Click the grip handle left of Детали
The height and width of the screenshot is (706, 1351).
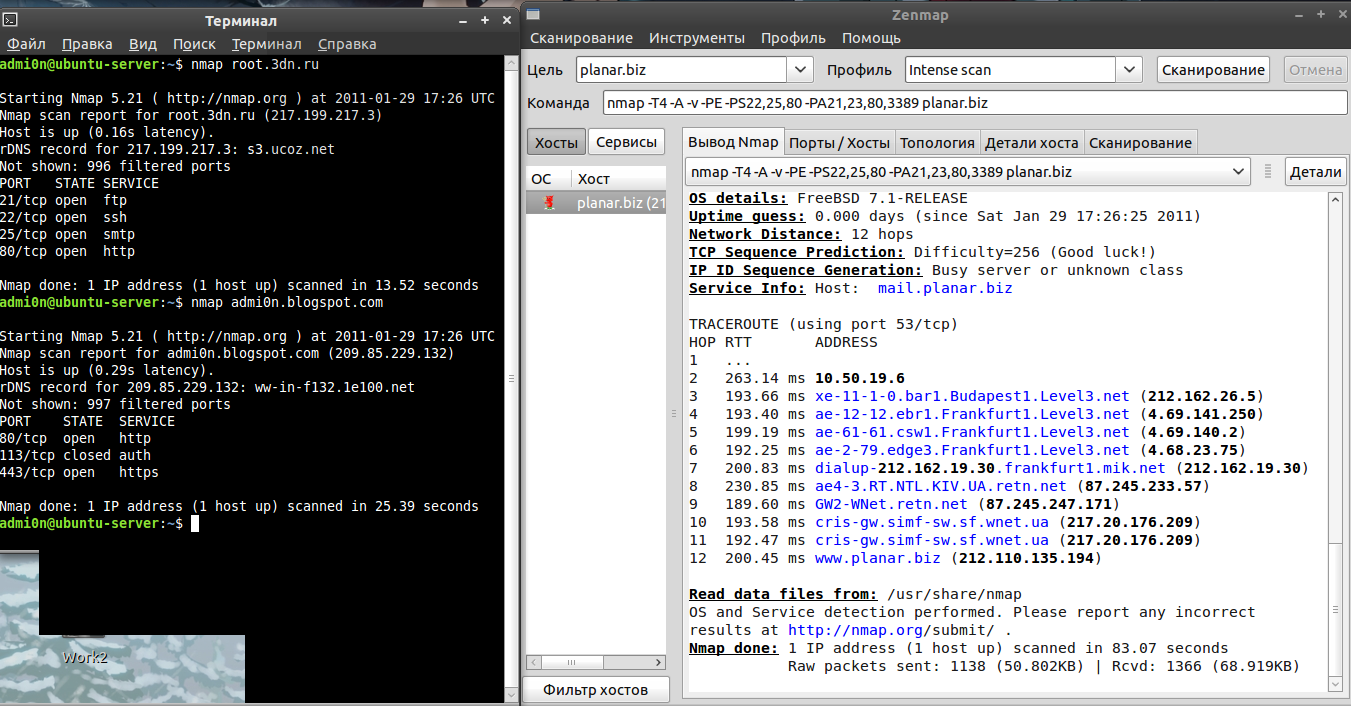coord(1268,171)
